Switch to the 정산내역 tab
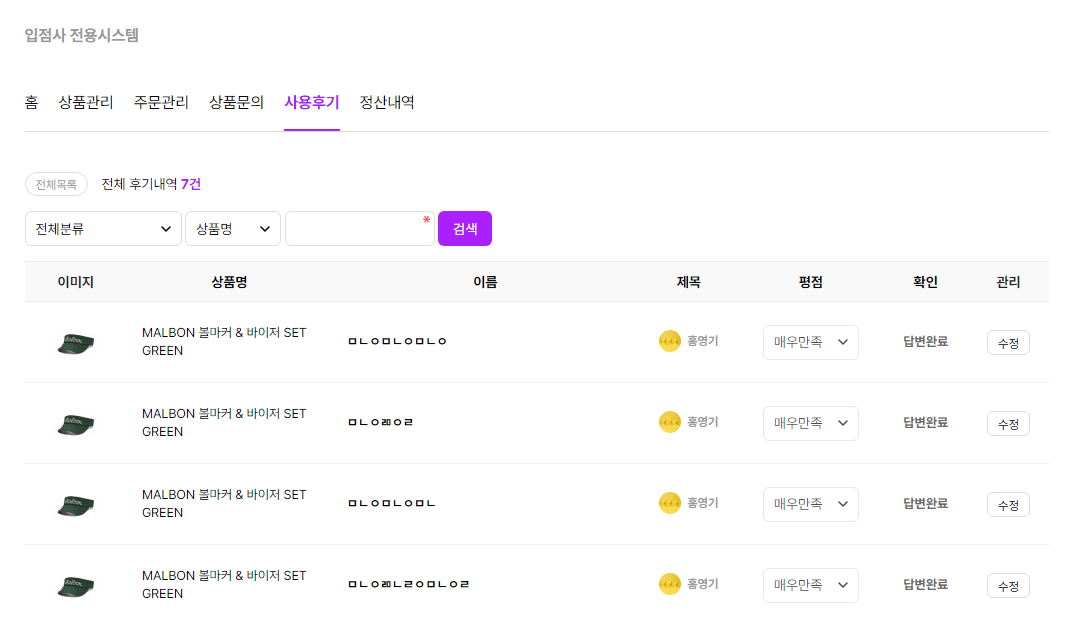1069x620 pixels. [387, 102]
